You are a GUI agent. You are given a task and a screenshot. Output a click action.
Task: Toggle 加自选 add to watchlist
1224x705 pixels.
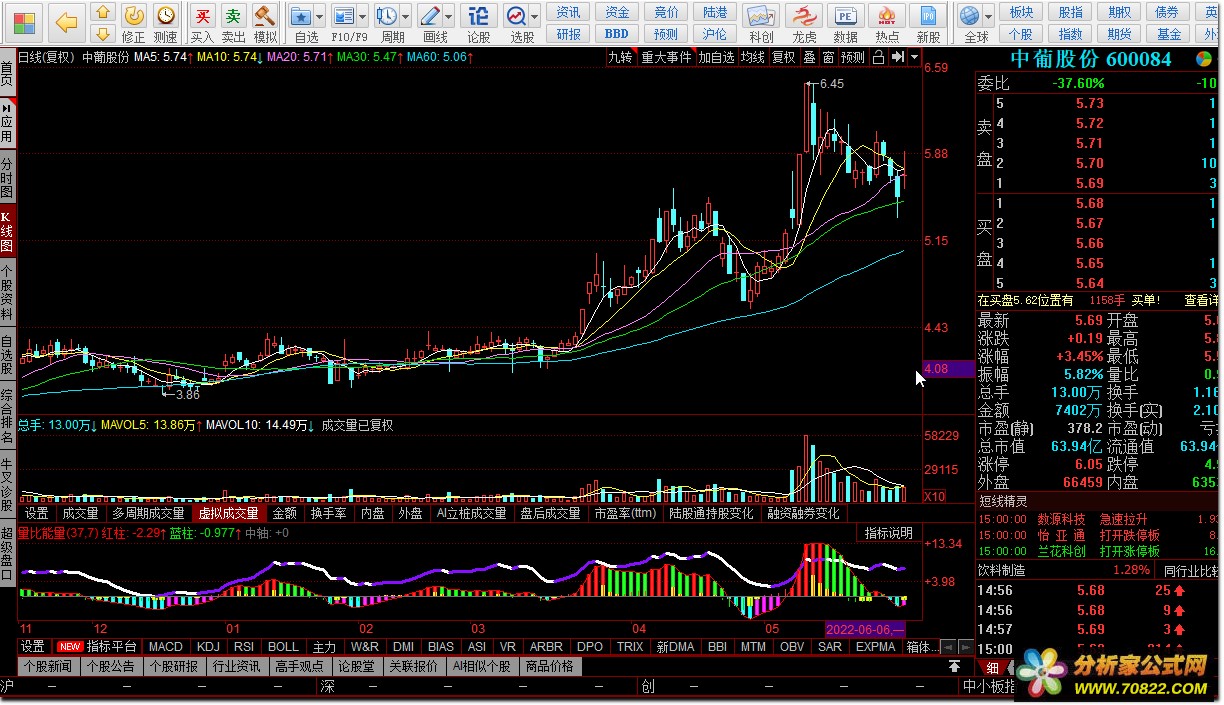[716, 57]
